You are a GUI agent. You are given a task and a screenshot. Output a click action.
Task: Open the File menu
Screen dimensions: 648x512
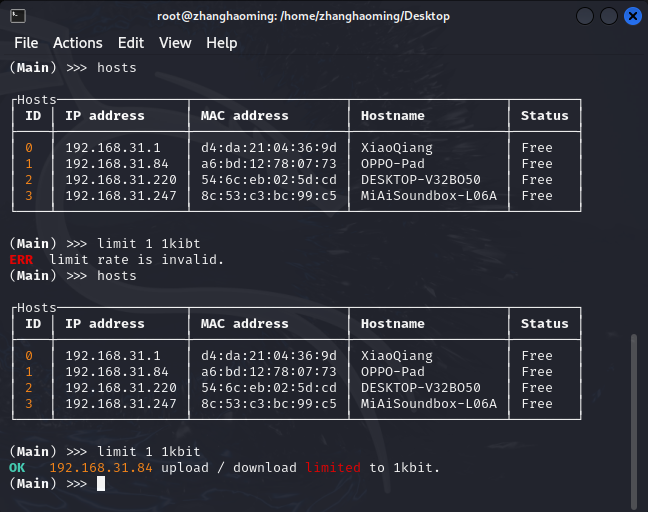tap(26, 43)
